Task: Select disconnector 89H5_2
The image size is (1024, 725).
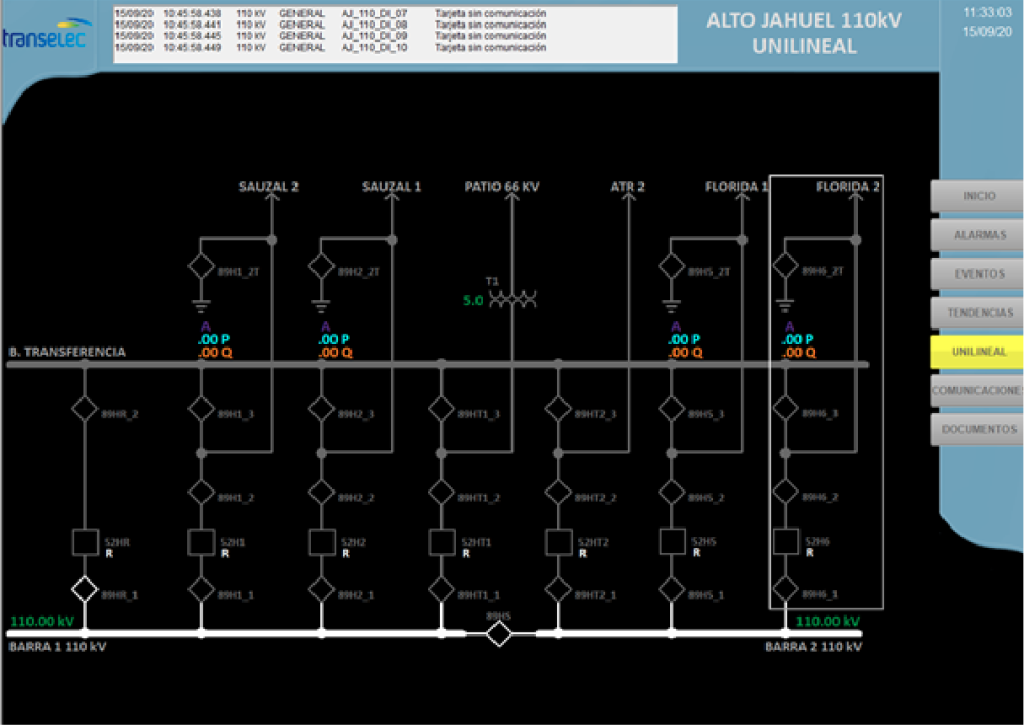Action: point(671,492)
